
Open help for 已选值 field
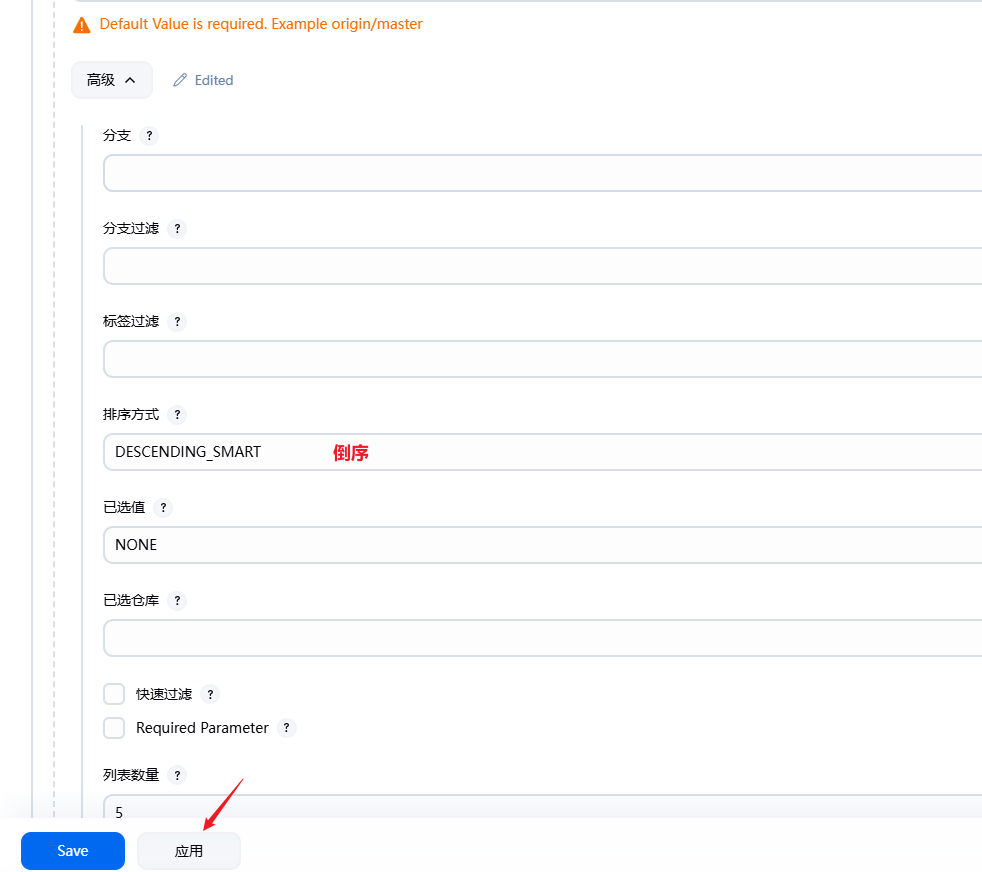click(163, 507)
